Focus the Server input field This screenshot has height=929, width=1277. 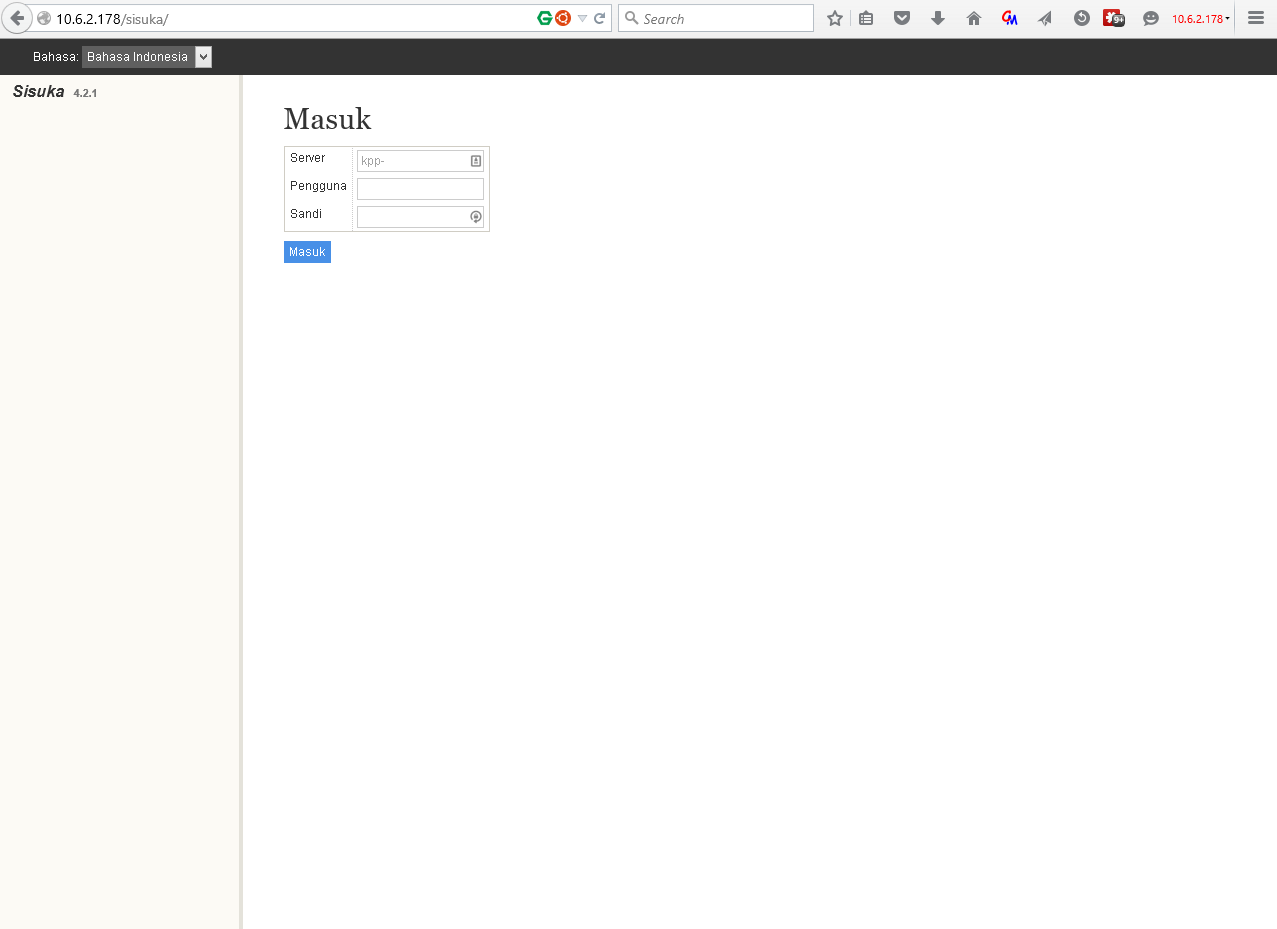pyautogui.click(x=420, y=161)
